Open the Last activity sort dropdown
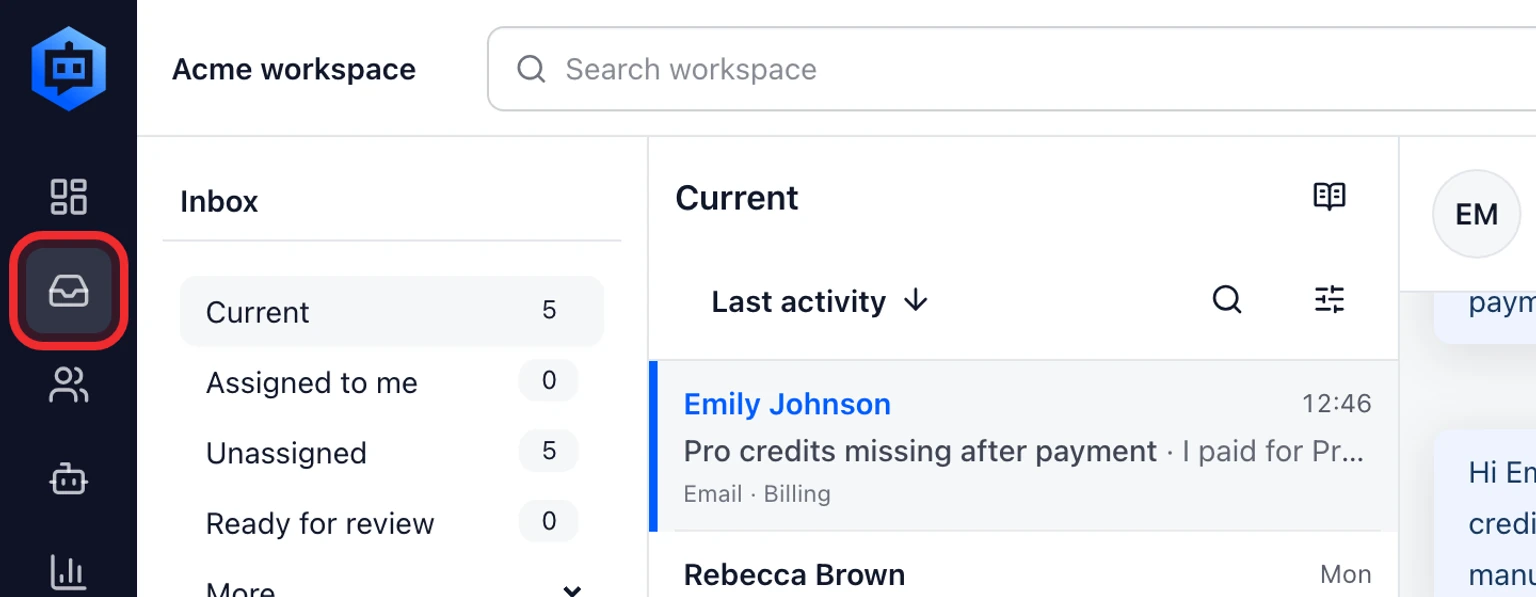Image resolution: width=1536 pixels, height=597 pixels. [x=820, y=301]
